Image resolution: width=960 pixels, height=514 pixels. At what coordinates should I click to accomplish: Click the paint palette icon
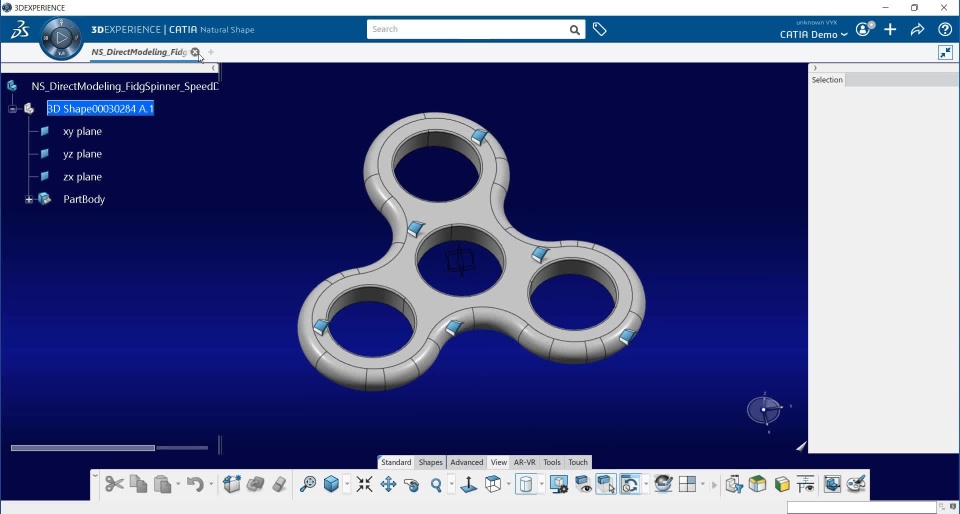tap(855, 485)
